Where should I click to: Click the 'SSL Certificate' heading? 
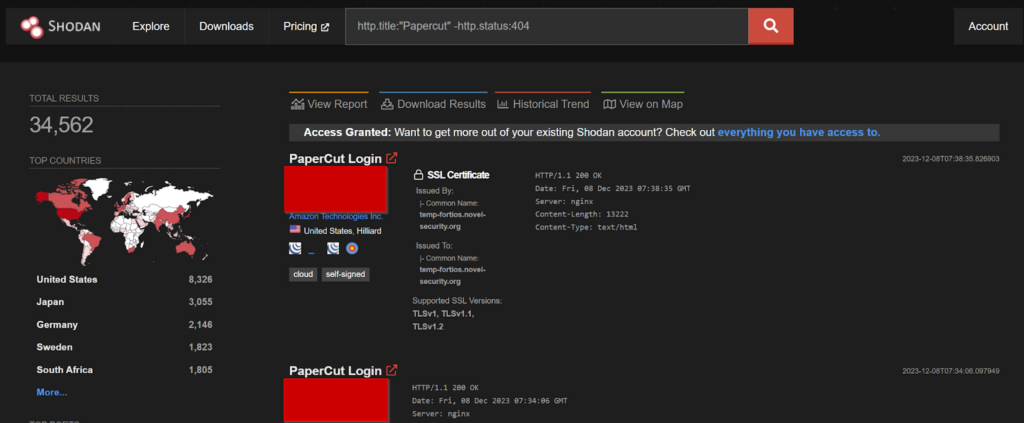click(458, 175)
